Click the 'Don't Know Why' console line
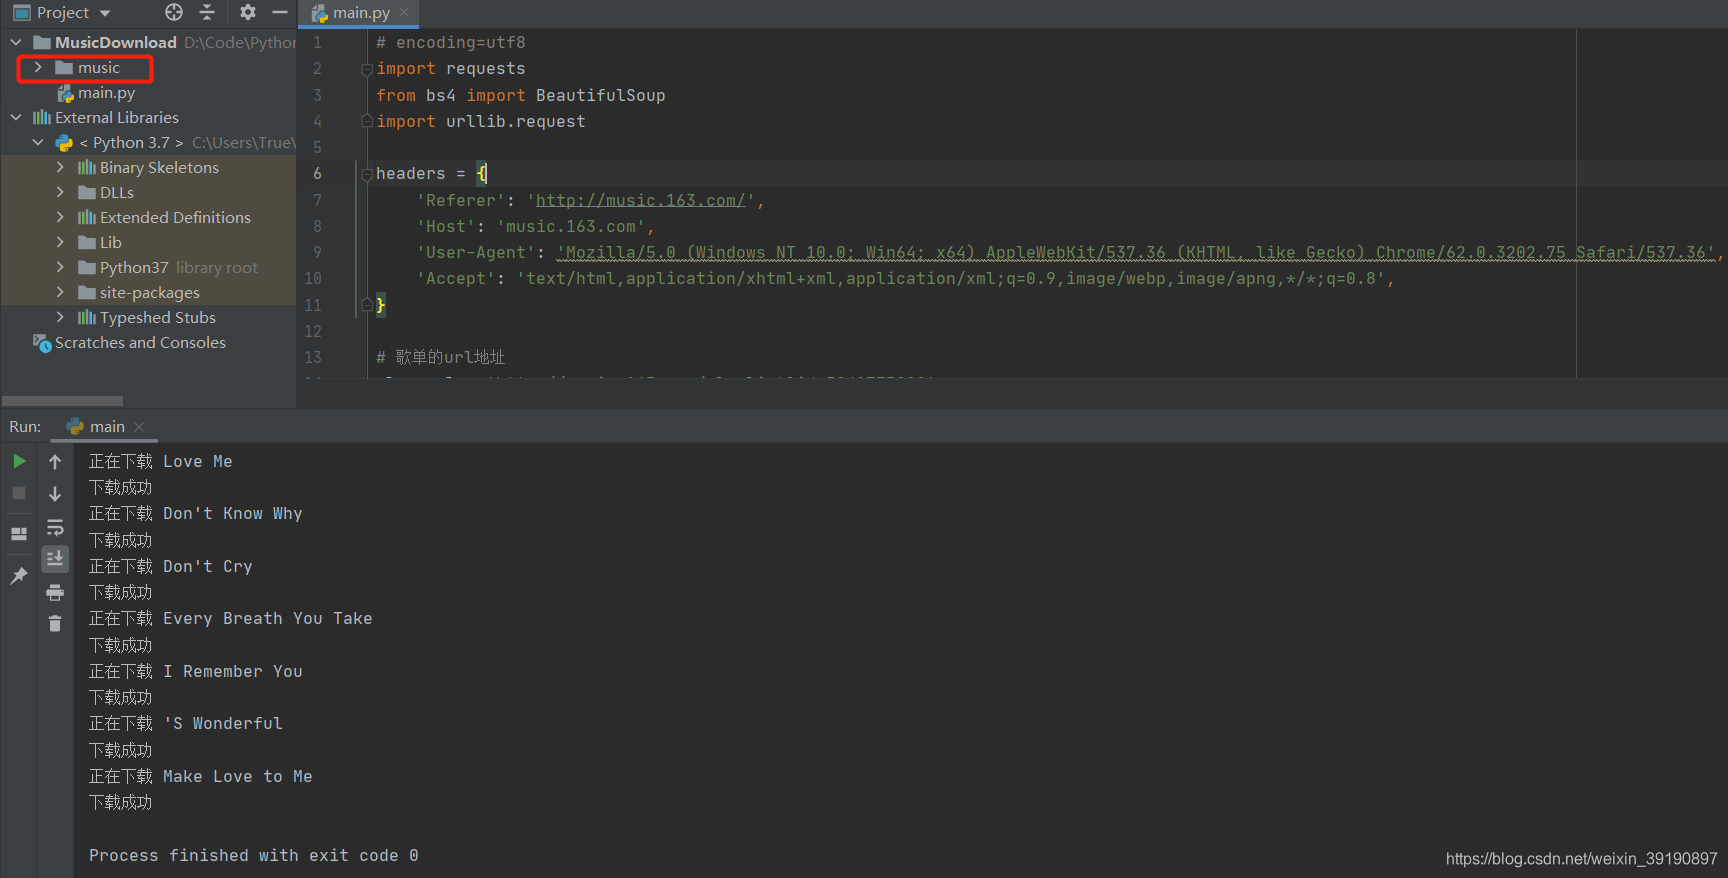The image size is (1728, 878). point(195,514)
